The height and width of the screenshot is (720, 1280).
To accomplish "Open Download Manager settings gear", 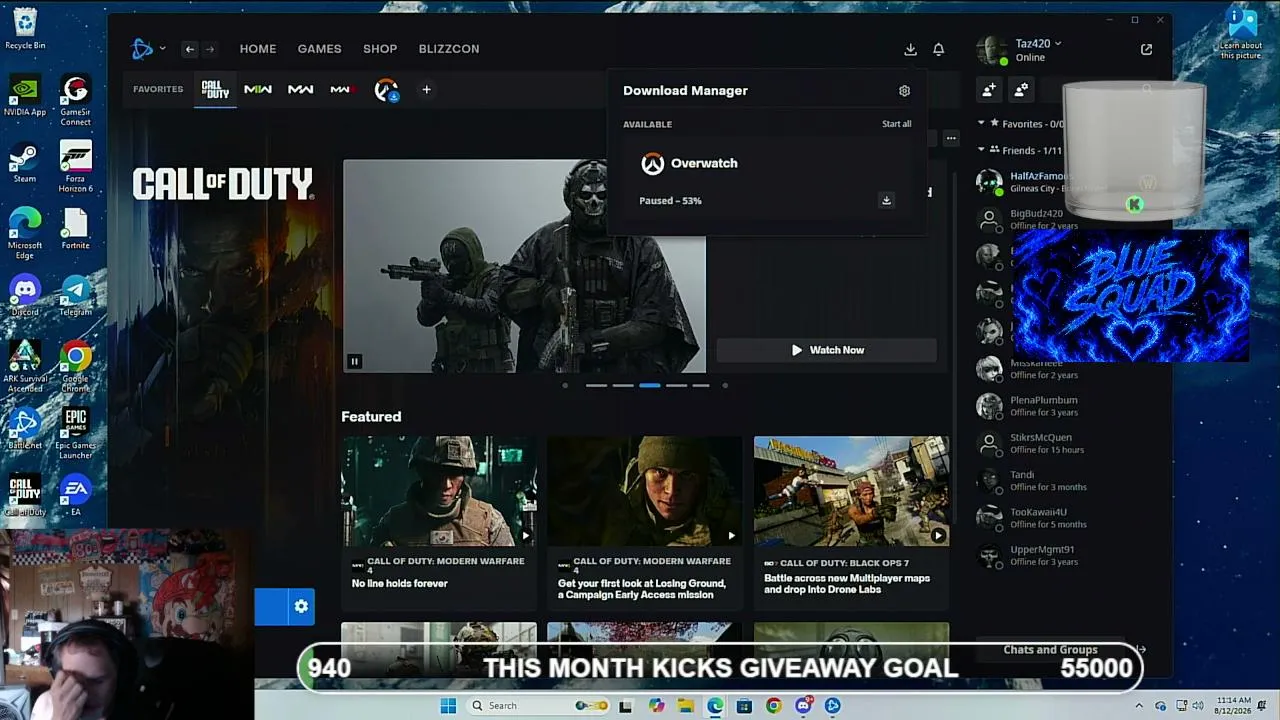I will coord(904,91).
